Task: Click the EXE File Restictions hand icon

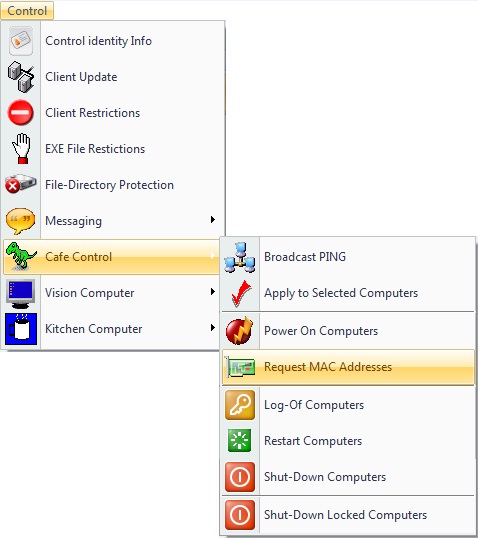Action: coord(21,149)
